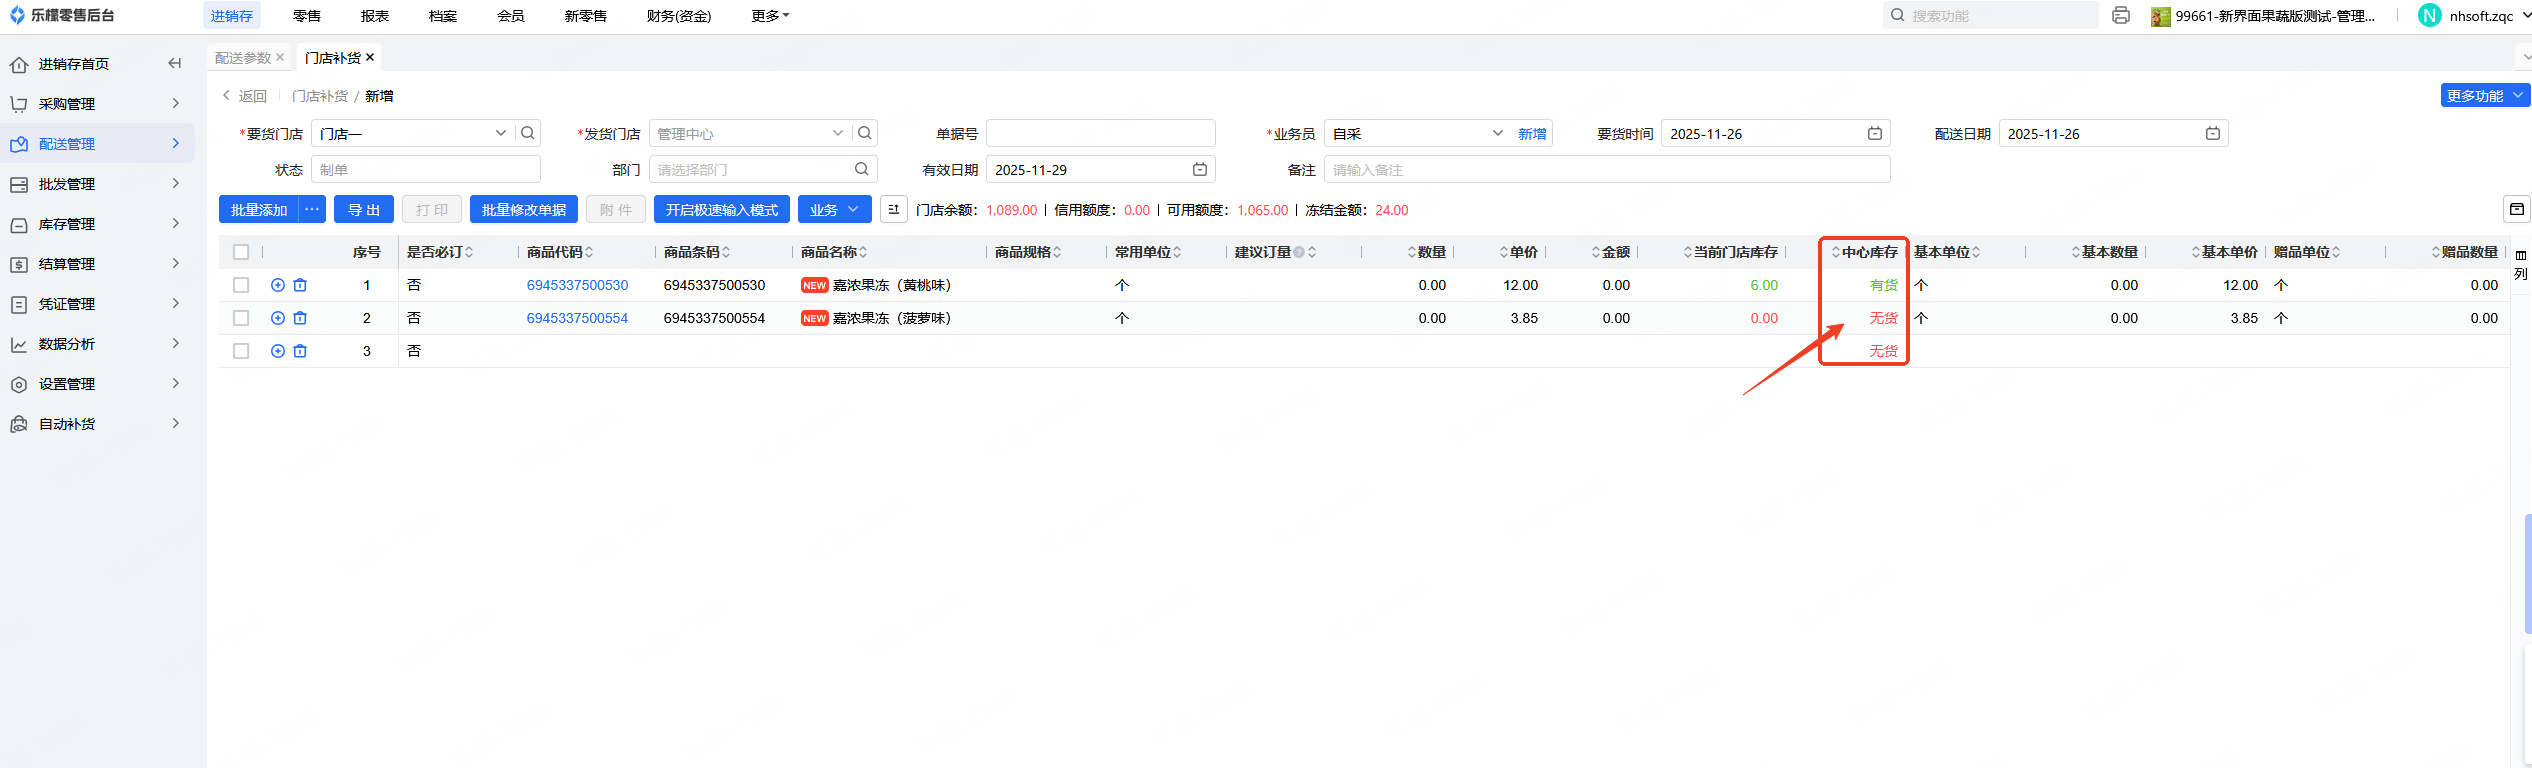Open product code link 6945337500530
2532x768 pixels.
coord(577,286)
